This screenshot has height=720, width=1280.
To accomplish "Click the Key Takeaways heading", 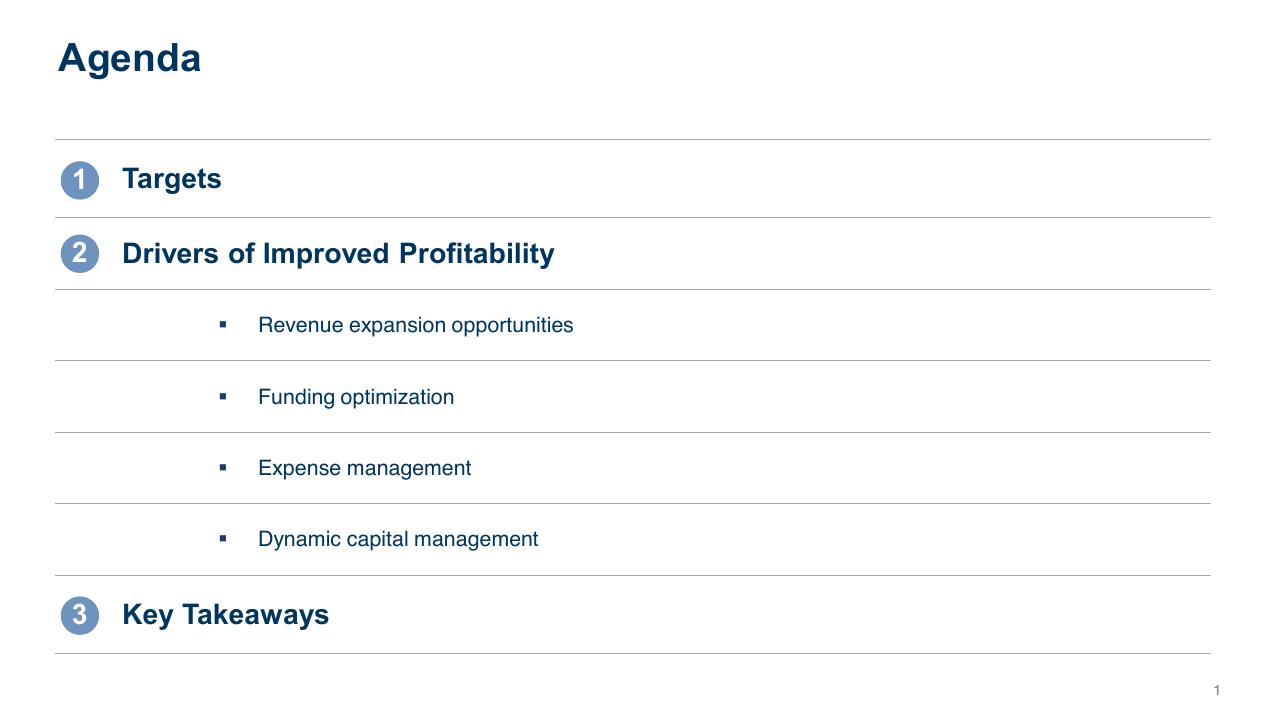I will click(225, 615).
